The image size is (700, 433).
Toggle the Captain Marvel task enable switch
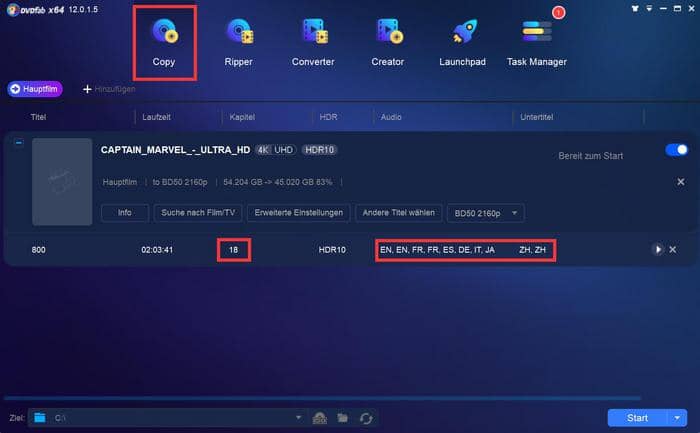(x=677, y=150)
